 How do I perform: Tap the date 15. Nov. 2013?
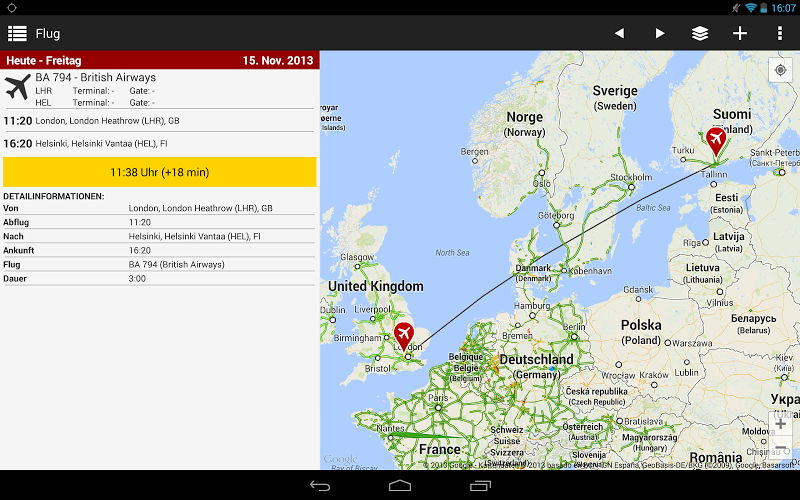coord(278,61)
